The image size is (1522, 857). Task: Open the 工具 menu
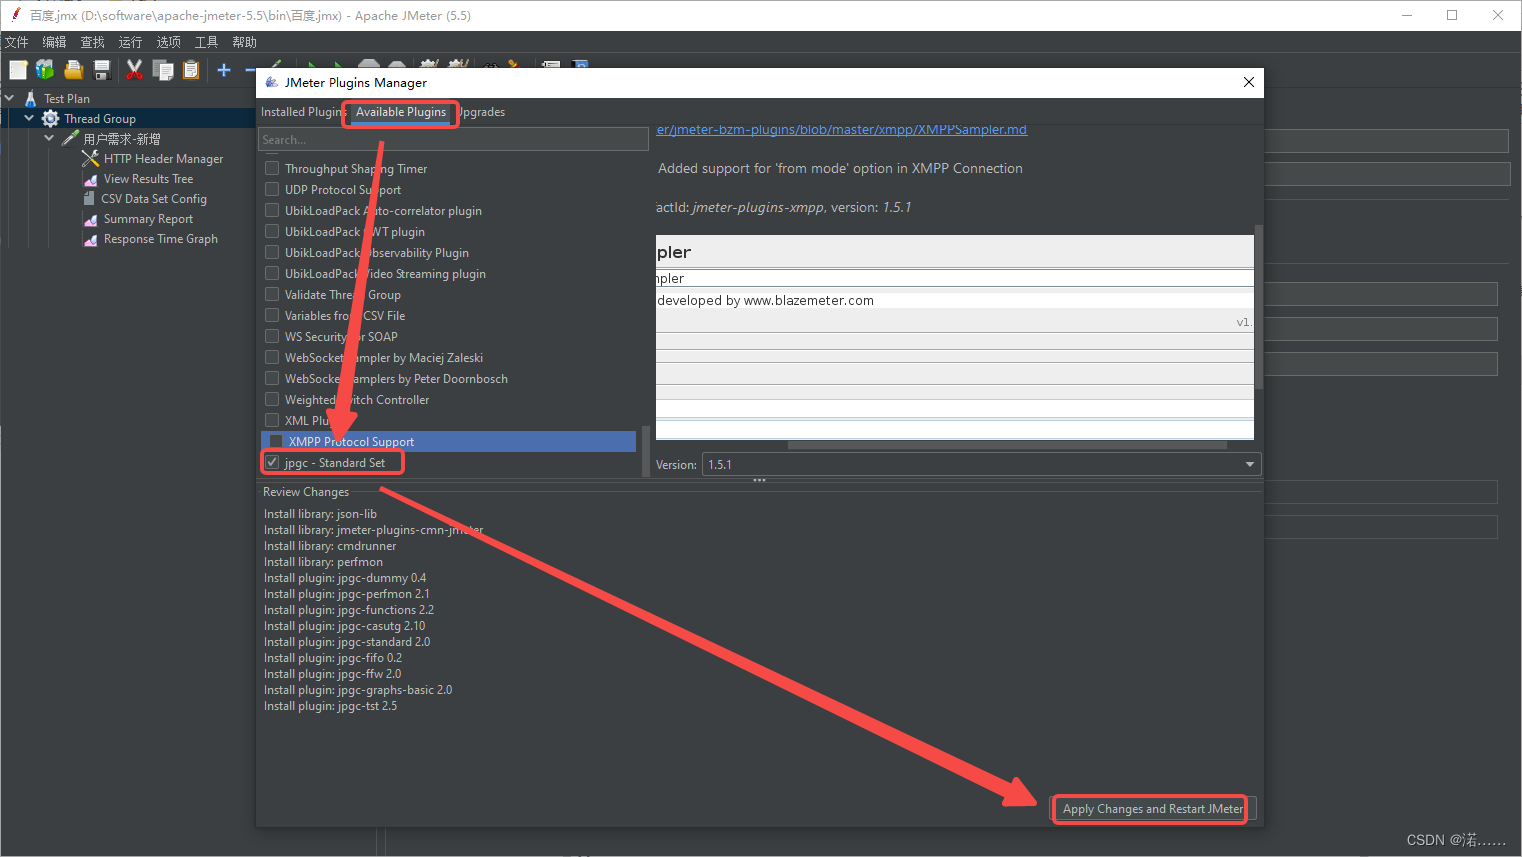coord(206,42)
